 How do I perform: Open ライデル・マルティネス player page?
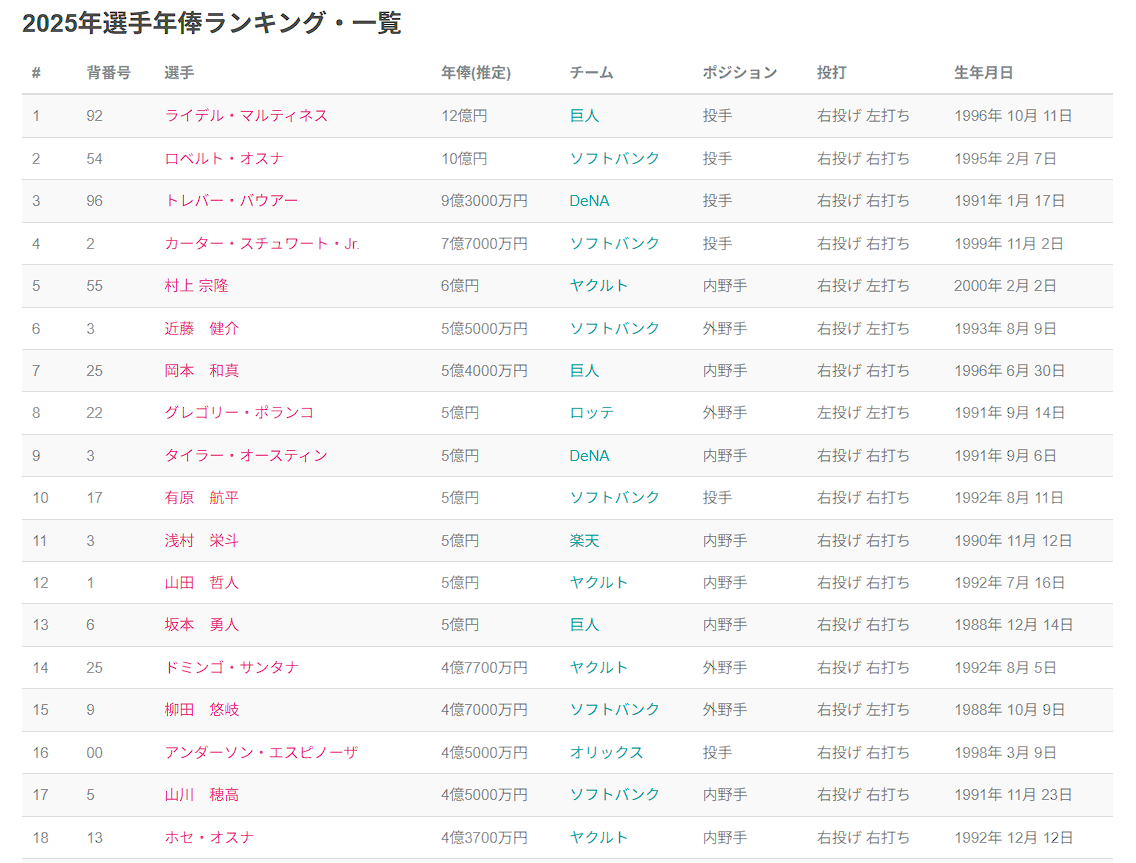coord(246,116)
